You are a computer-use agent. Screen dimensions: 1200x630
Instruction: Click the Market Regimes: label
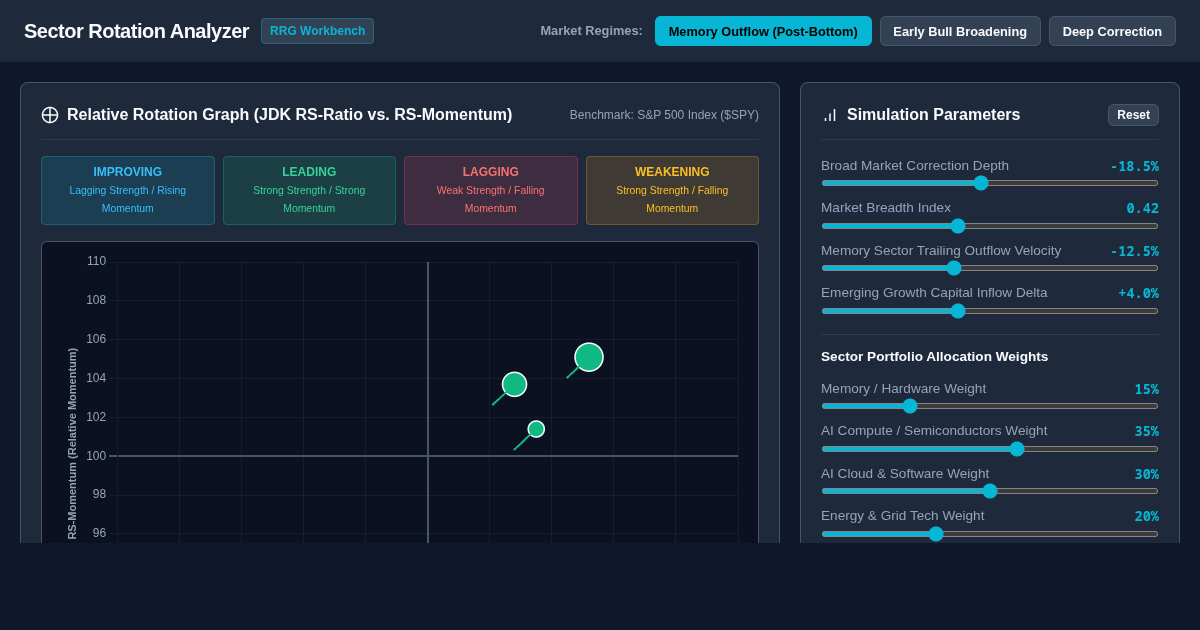click(591, 31)
